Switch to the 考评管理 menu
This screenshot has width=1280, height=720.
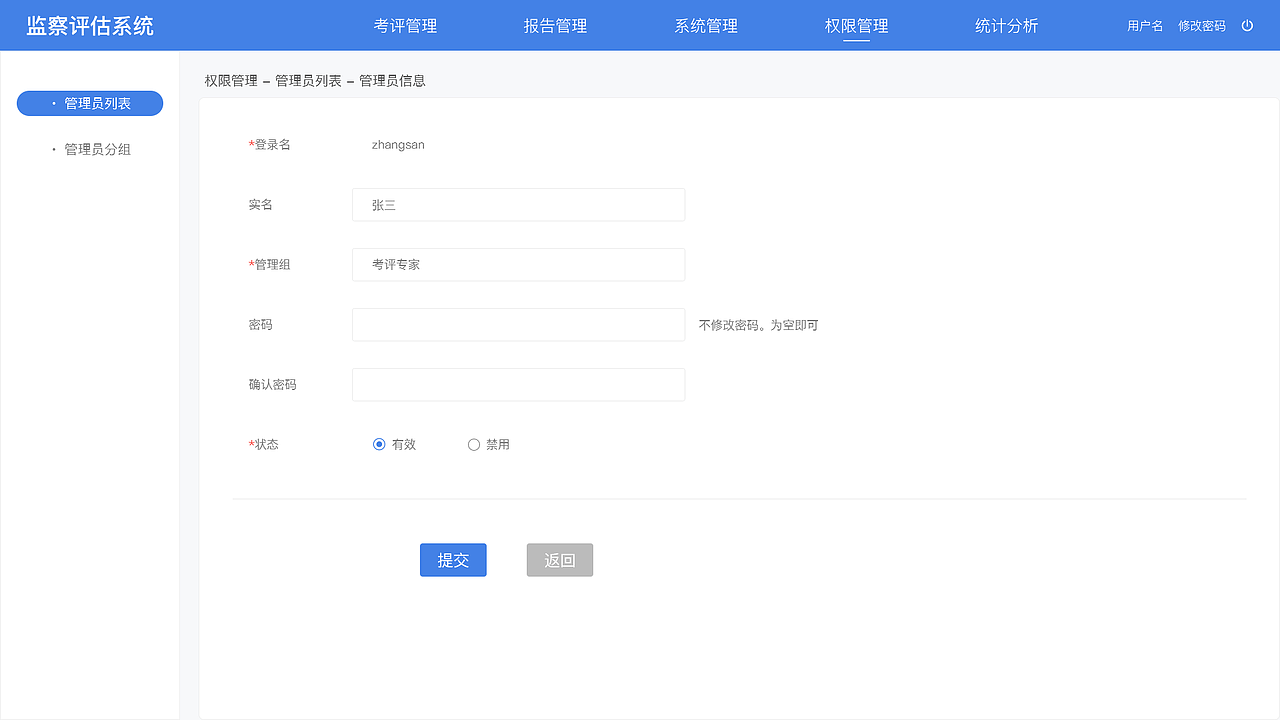[x=405, y=25]
